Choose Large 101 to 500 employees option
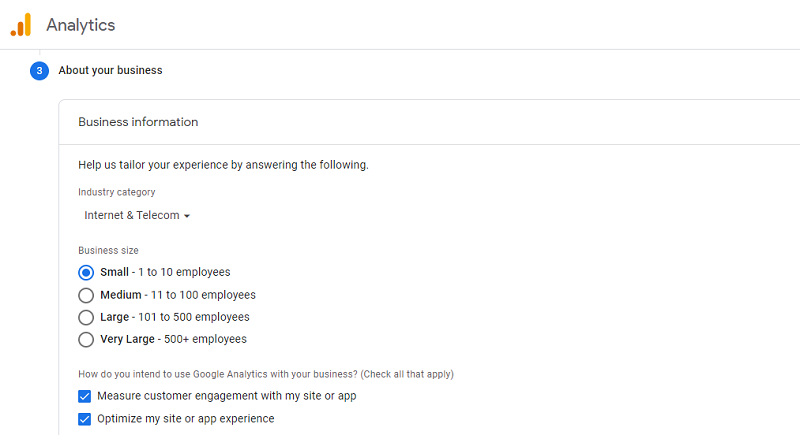 point(86,317)
